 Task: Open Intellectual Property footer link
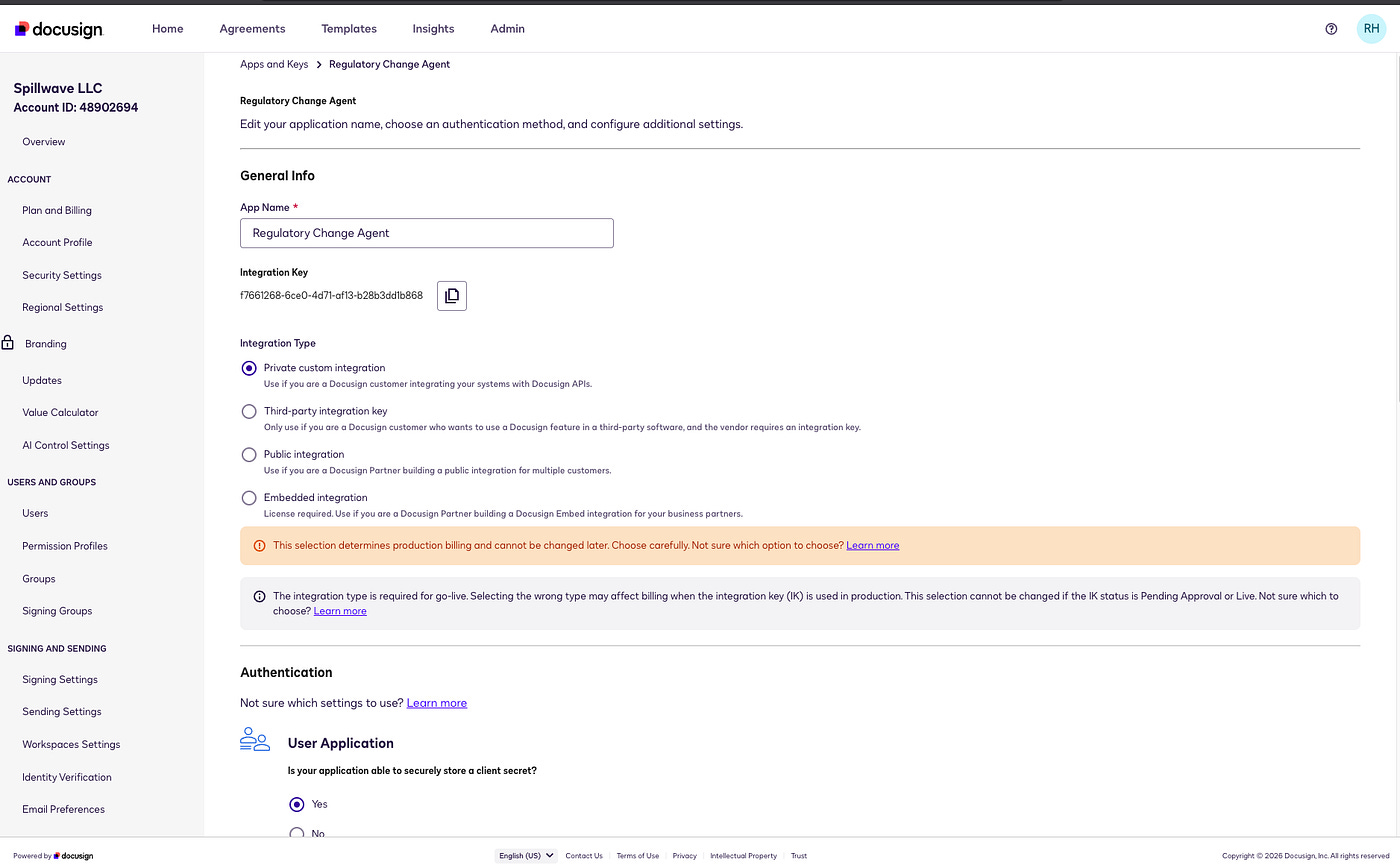tap(744, 856)
